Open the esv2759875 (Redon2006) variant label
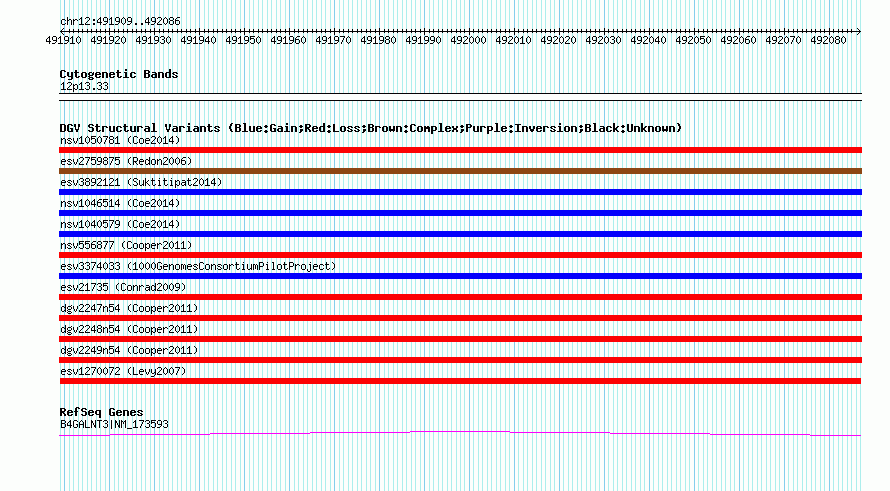890x491 pixels. click(126, 161)
